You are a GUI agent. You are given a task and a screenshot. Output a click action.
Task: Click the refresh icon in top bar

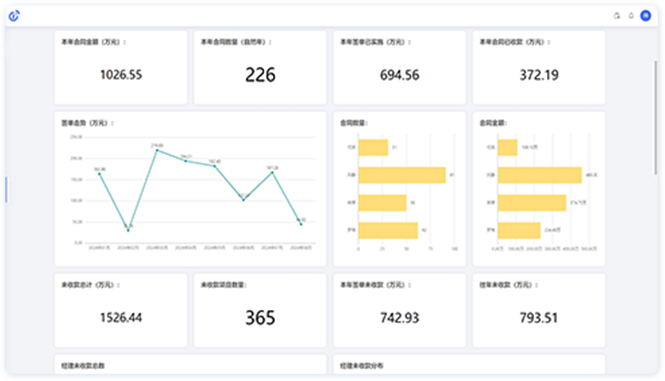[x=617, y=16]
